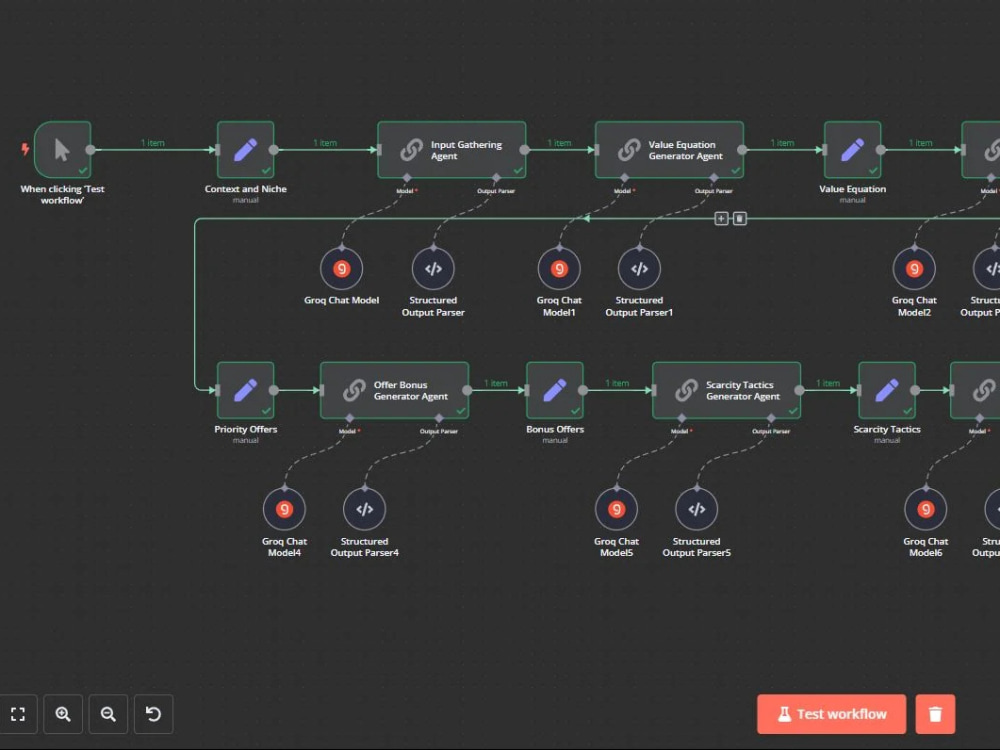Screen dimensions: 1000x750
Task: Add a node on the connection line
Action: click(721, 219)
